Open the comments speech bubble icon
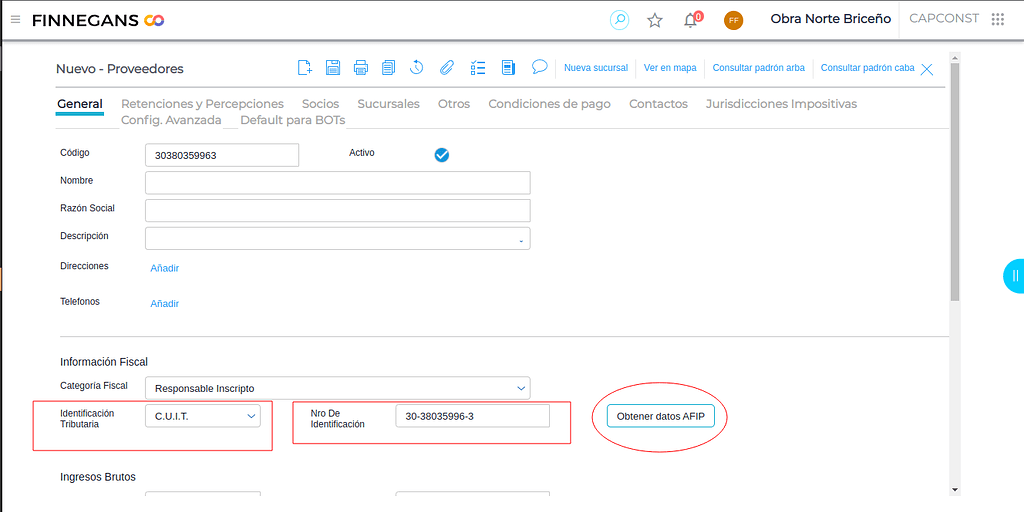This screenshot has width=1024, height=512. pos(539,67)
